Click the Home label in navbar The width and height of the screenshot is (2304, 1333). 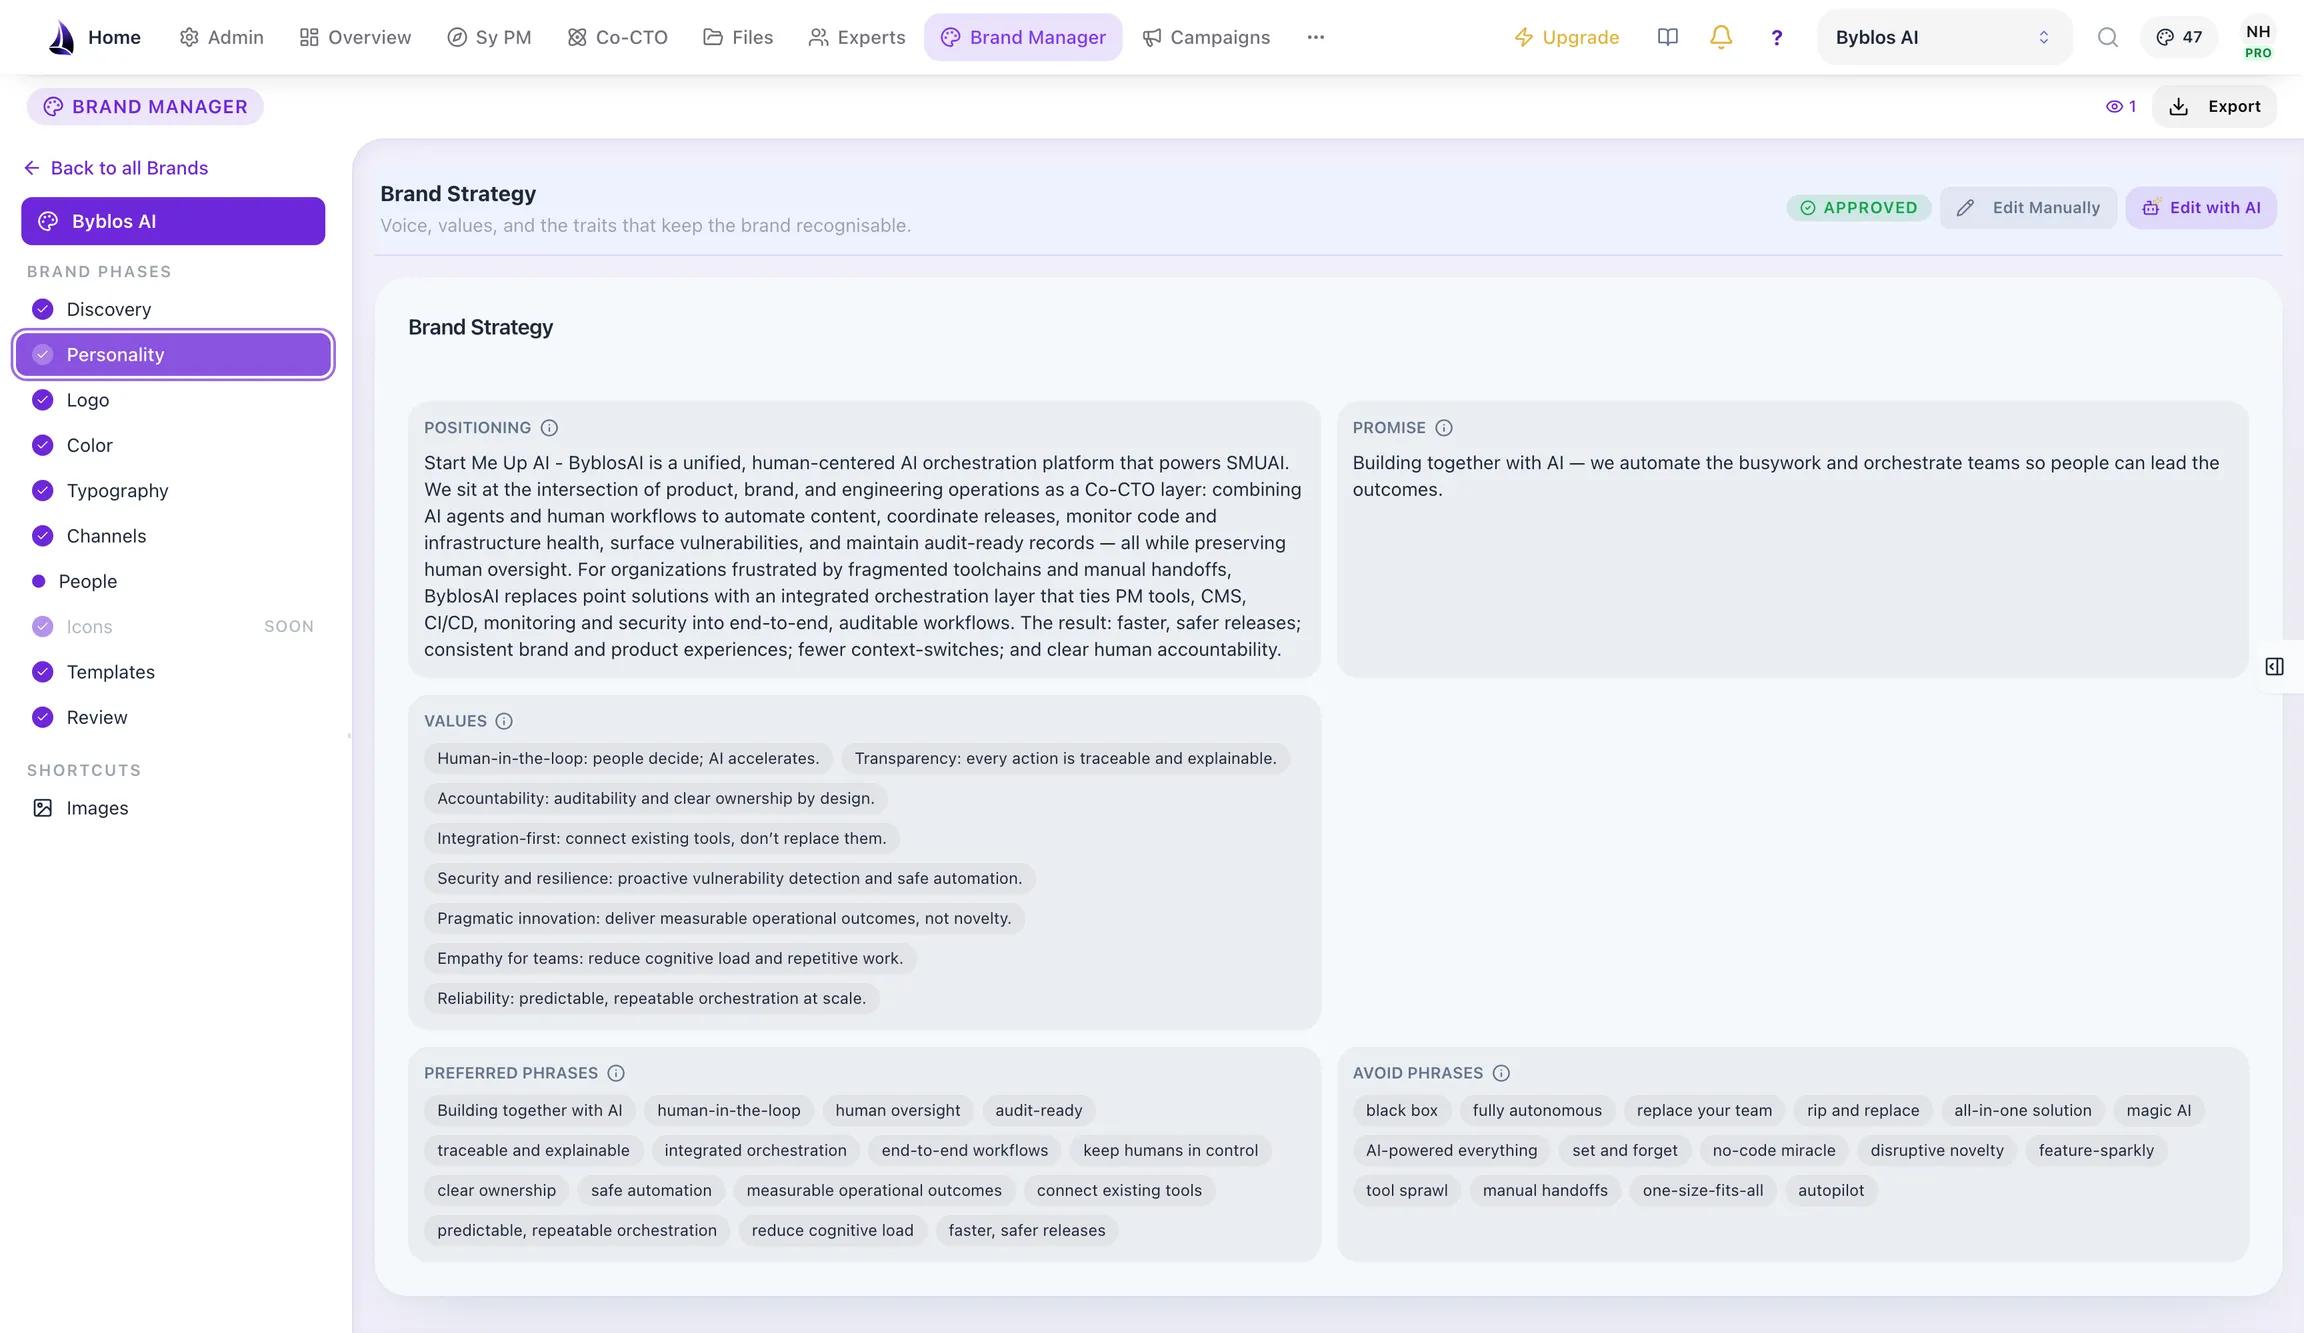click(114, 37)
